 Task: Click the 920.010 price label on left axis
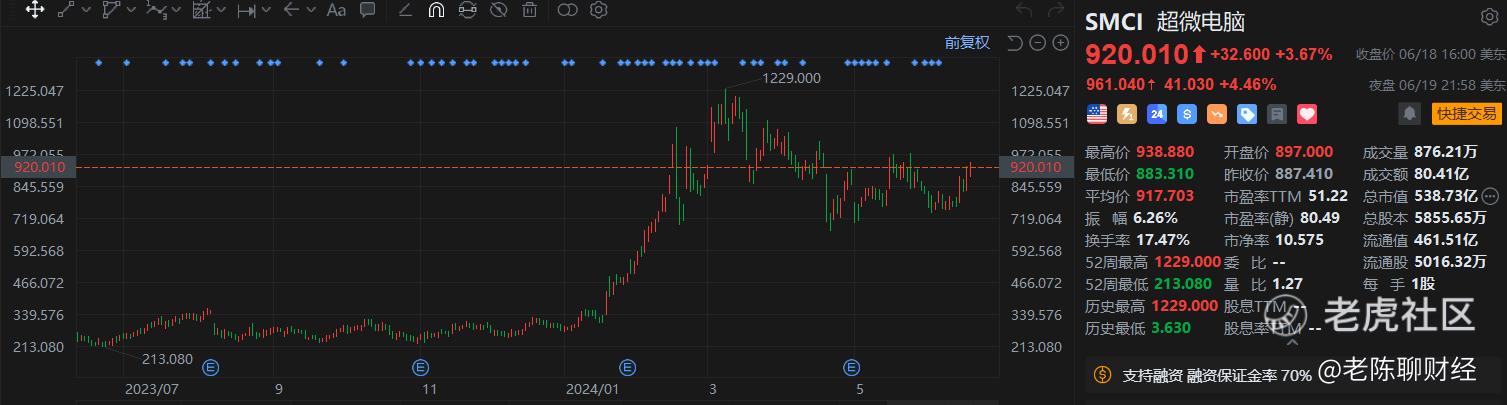pos(39,167)
